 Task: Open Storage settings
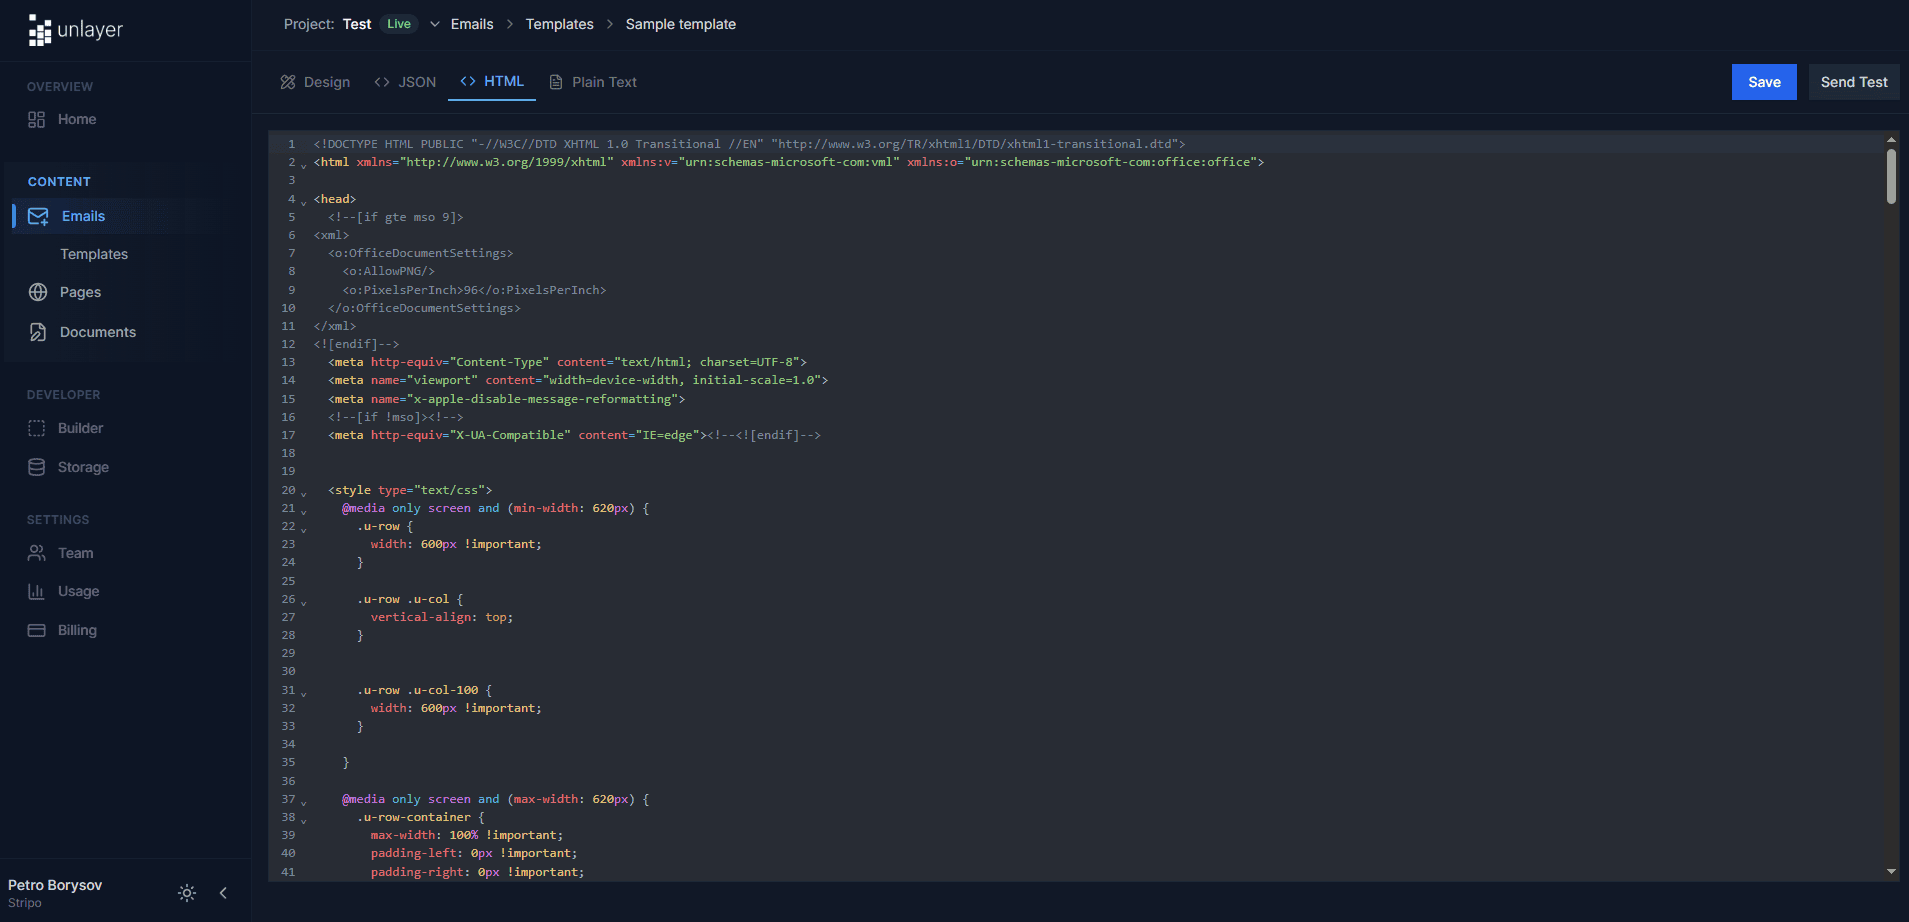coord(83,467)
